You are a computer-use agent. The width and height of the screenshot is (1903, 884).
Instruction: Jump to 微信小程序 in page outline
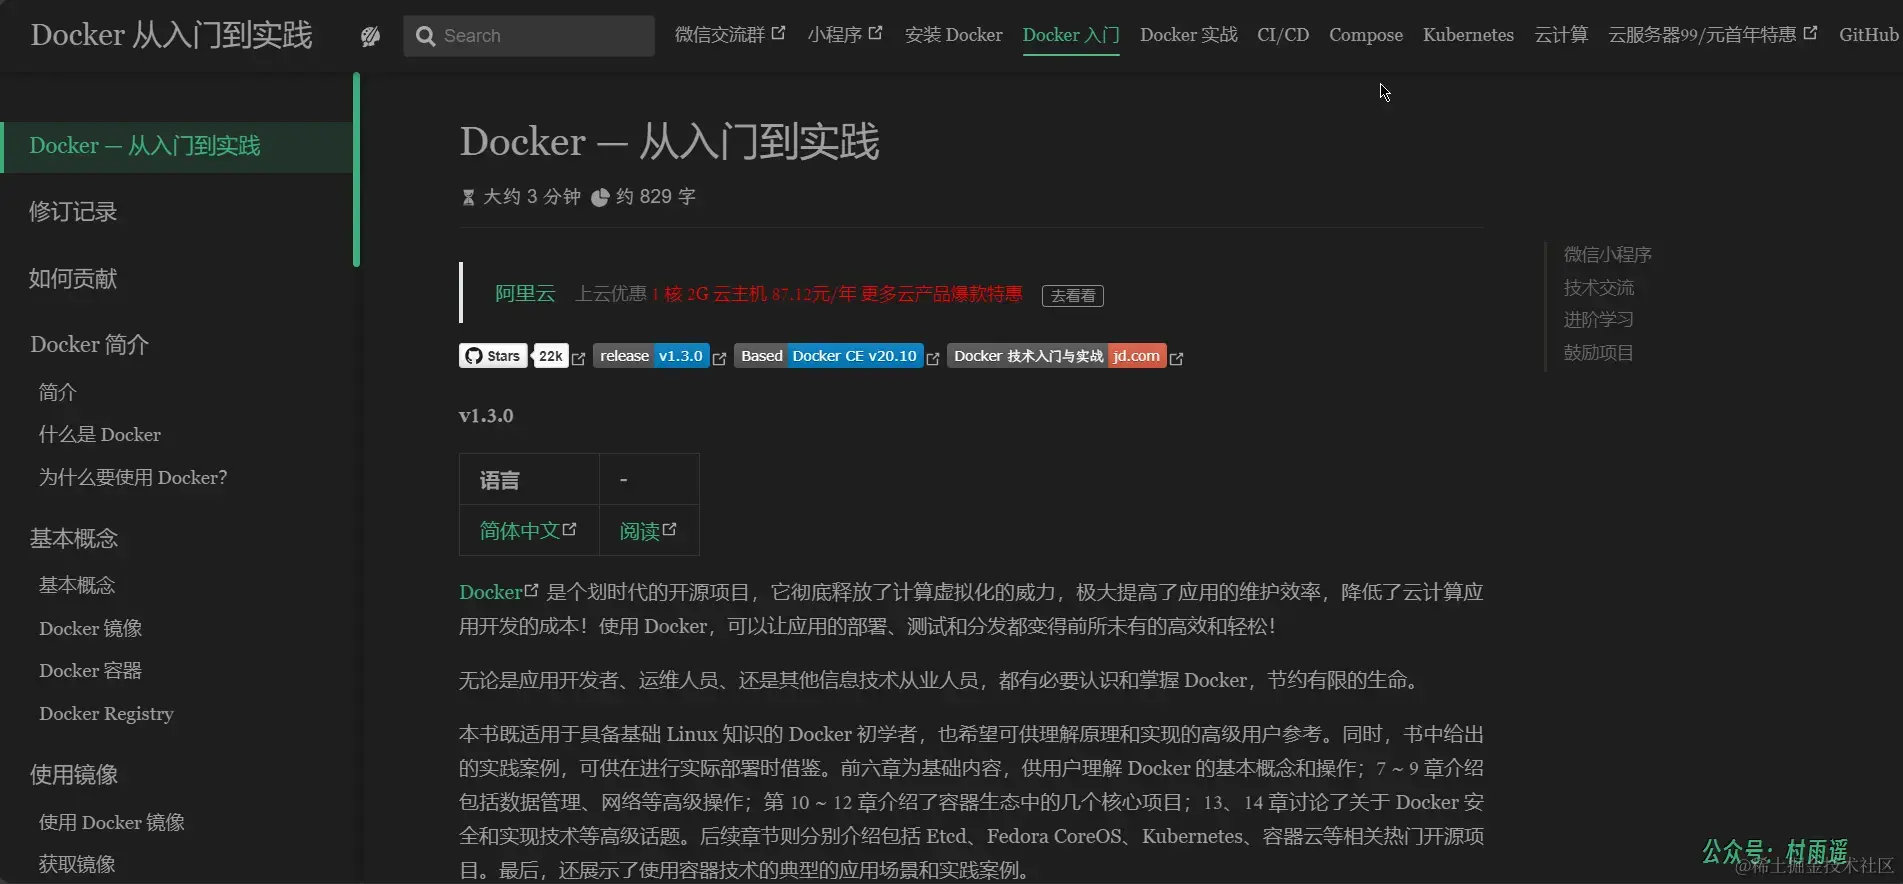coord(1607,255)
